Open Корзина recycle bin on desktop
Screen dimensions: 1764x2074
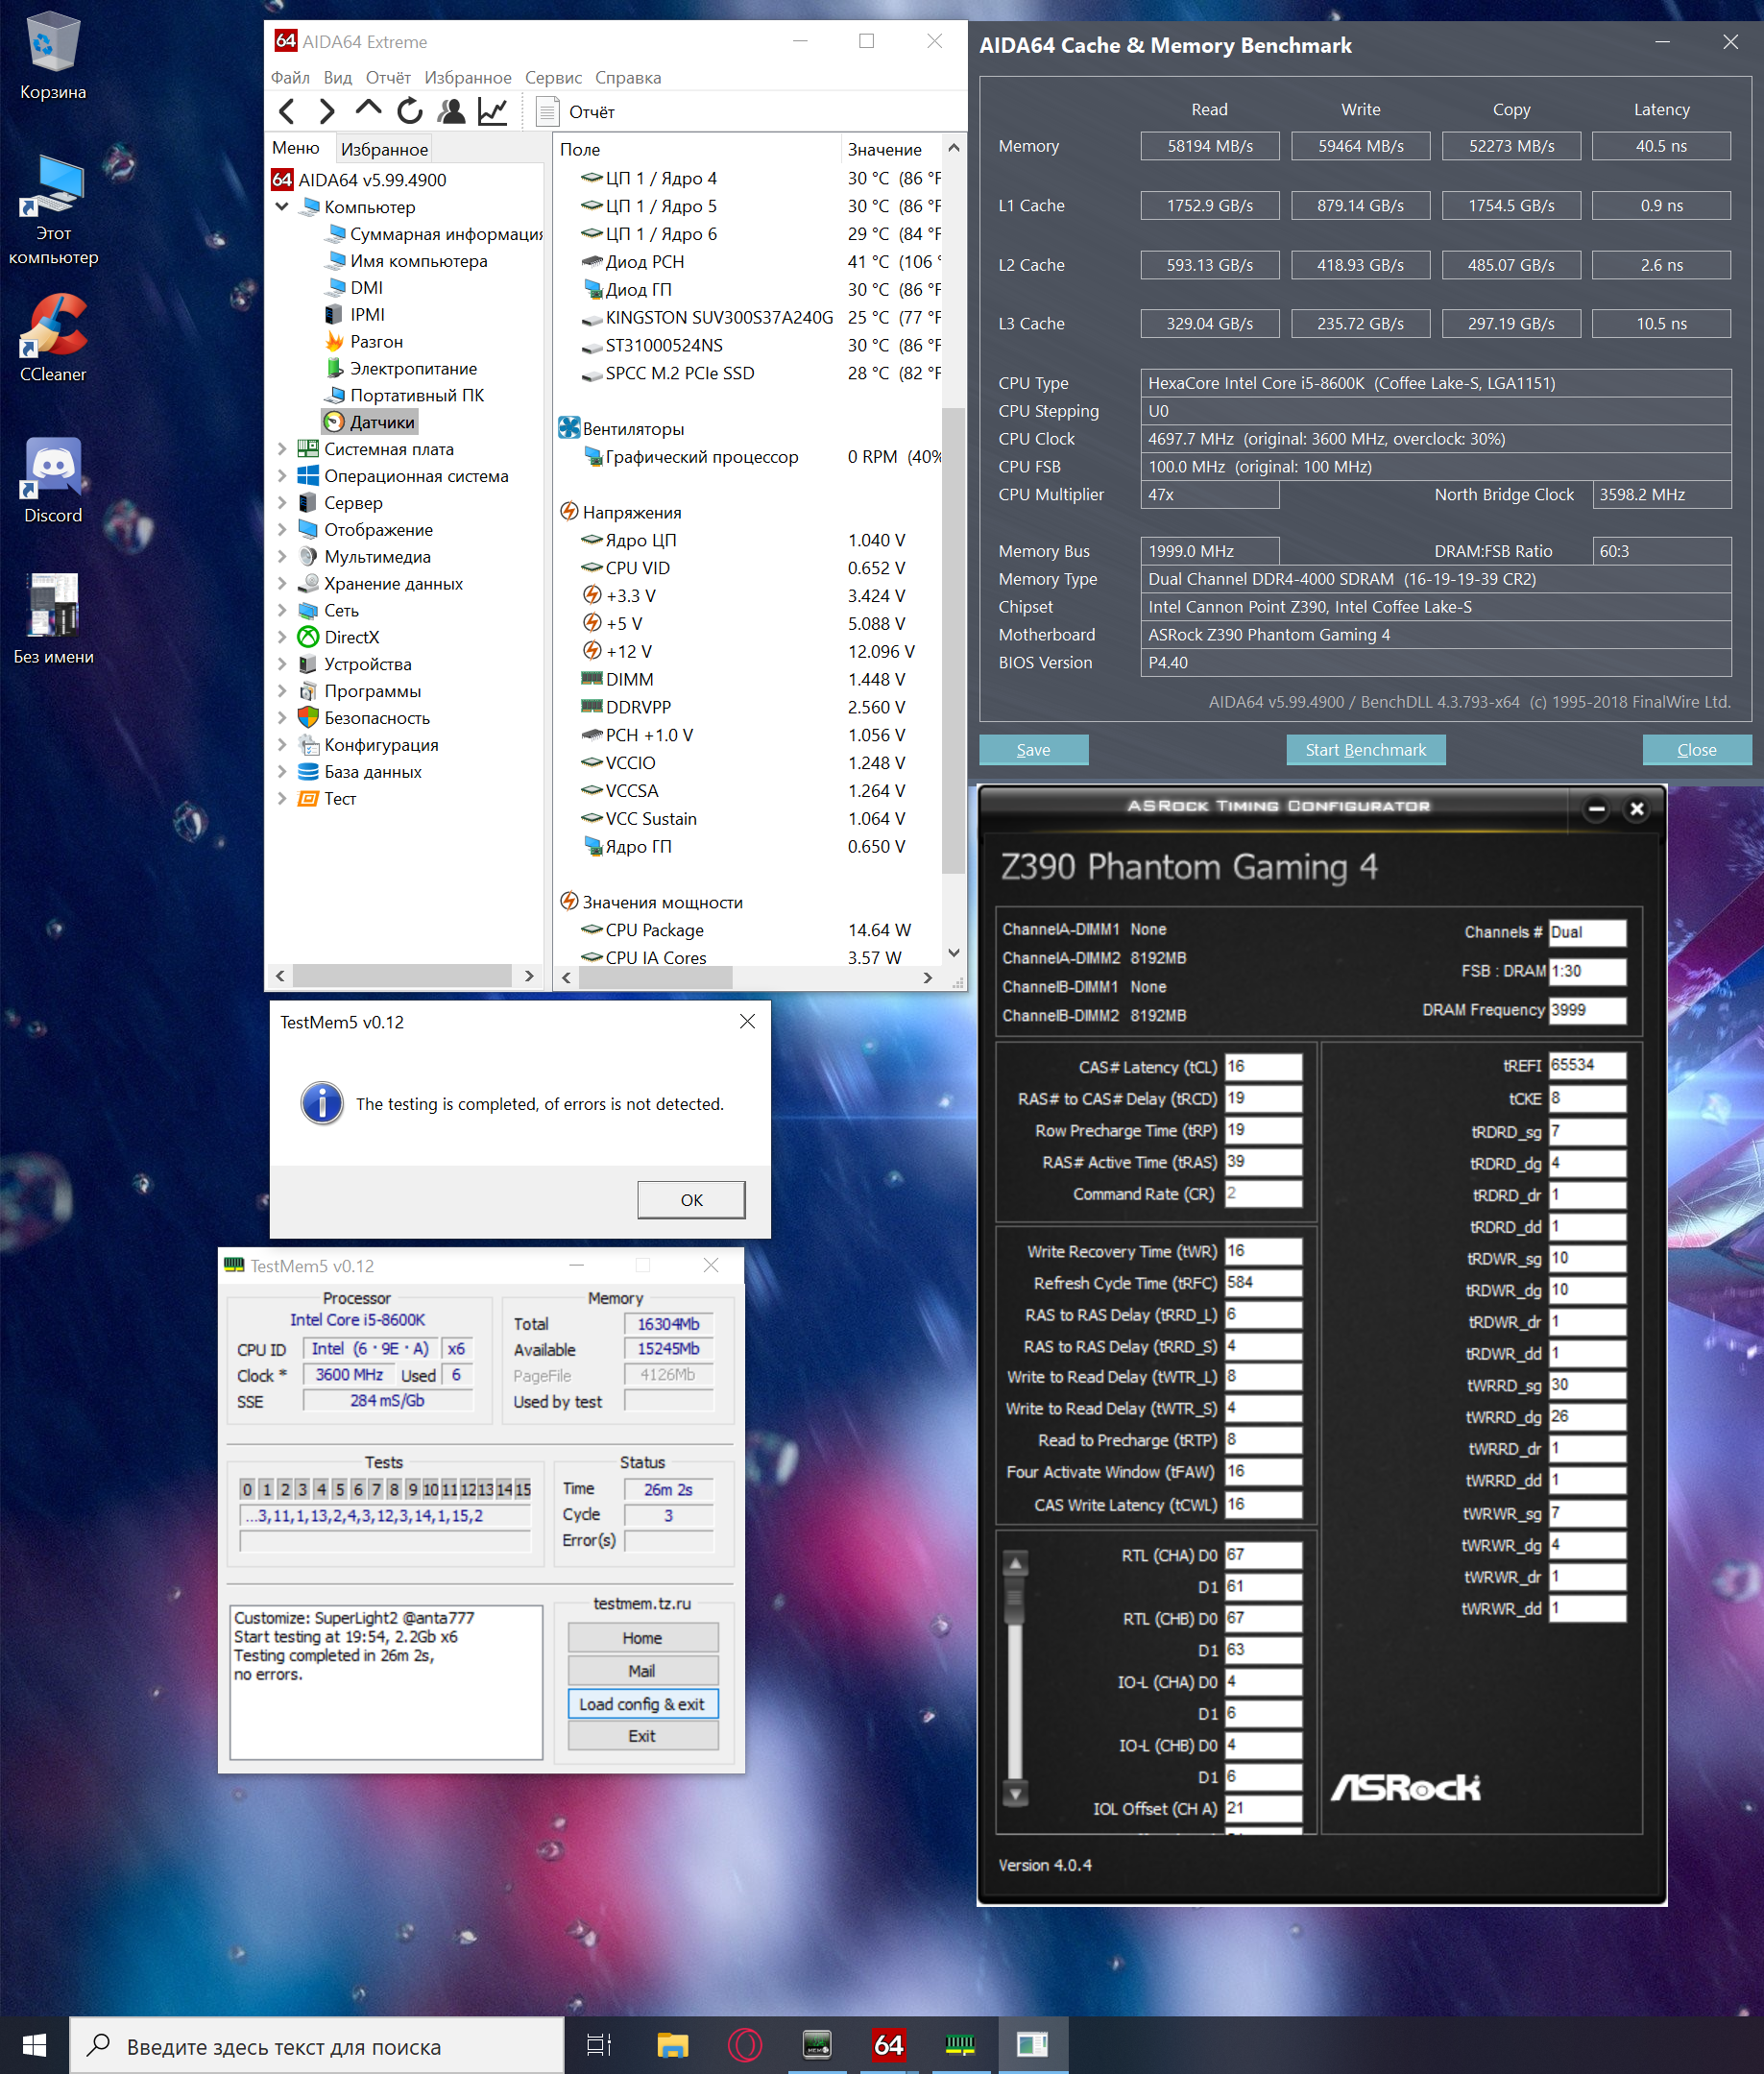pos(53,57)
